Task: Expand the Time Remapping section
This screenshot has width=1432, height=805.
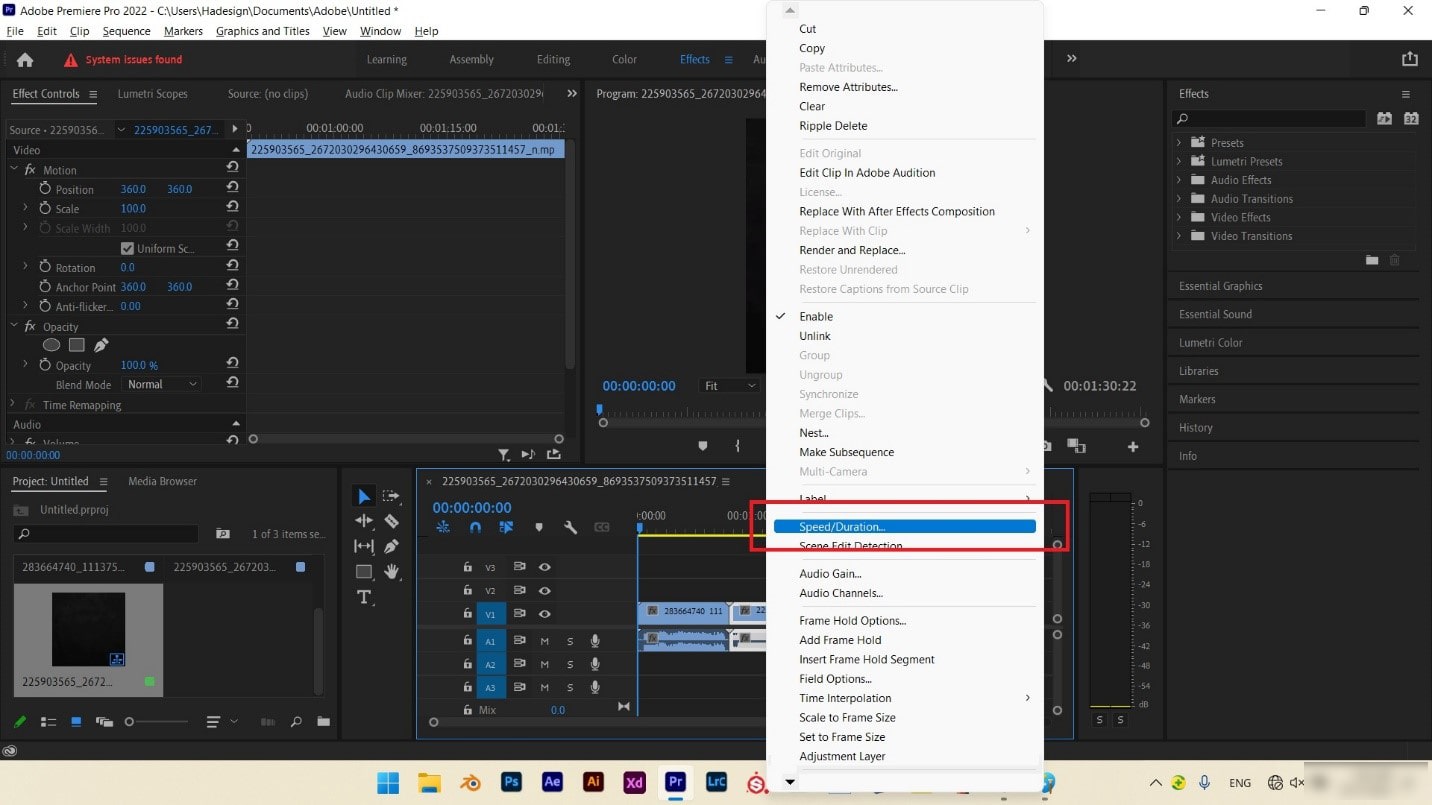Action: (x=13, y=404)
